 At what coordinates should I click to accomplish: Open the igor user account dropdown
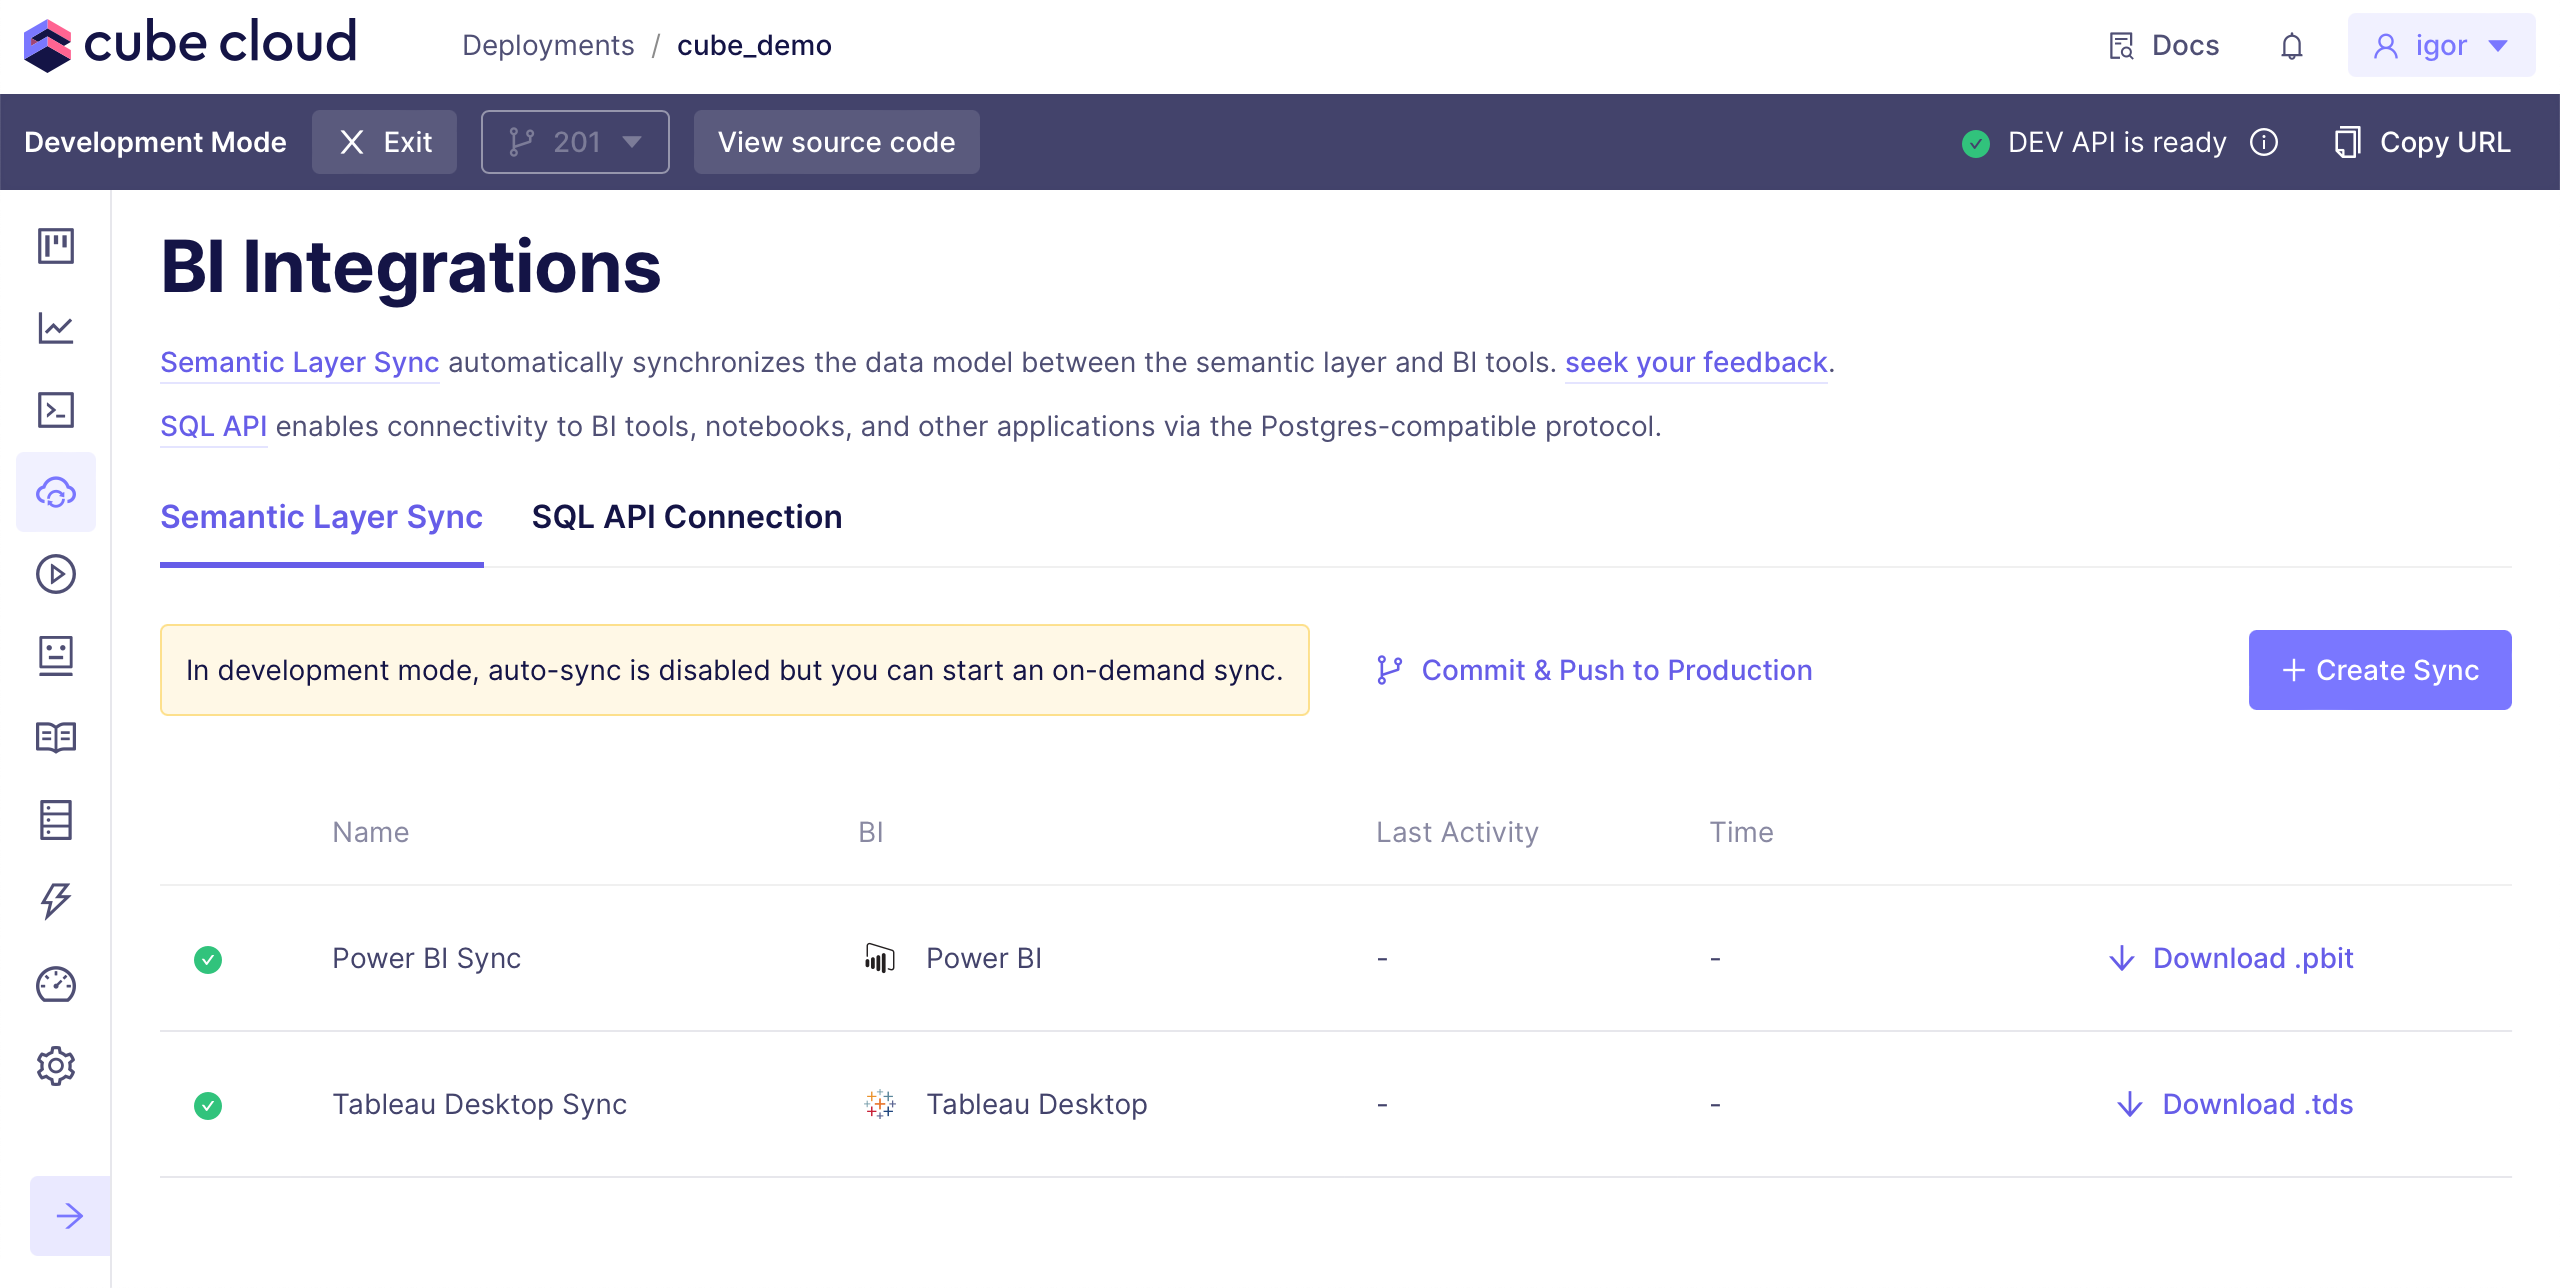[x=2440, y=46]
